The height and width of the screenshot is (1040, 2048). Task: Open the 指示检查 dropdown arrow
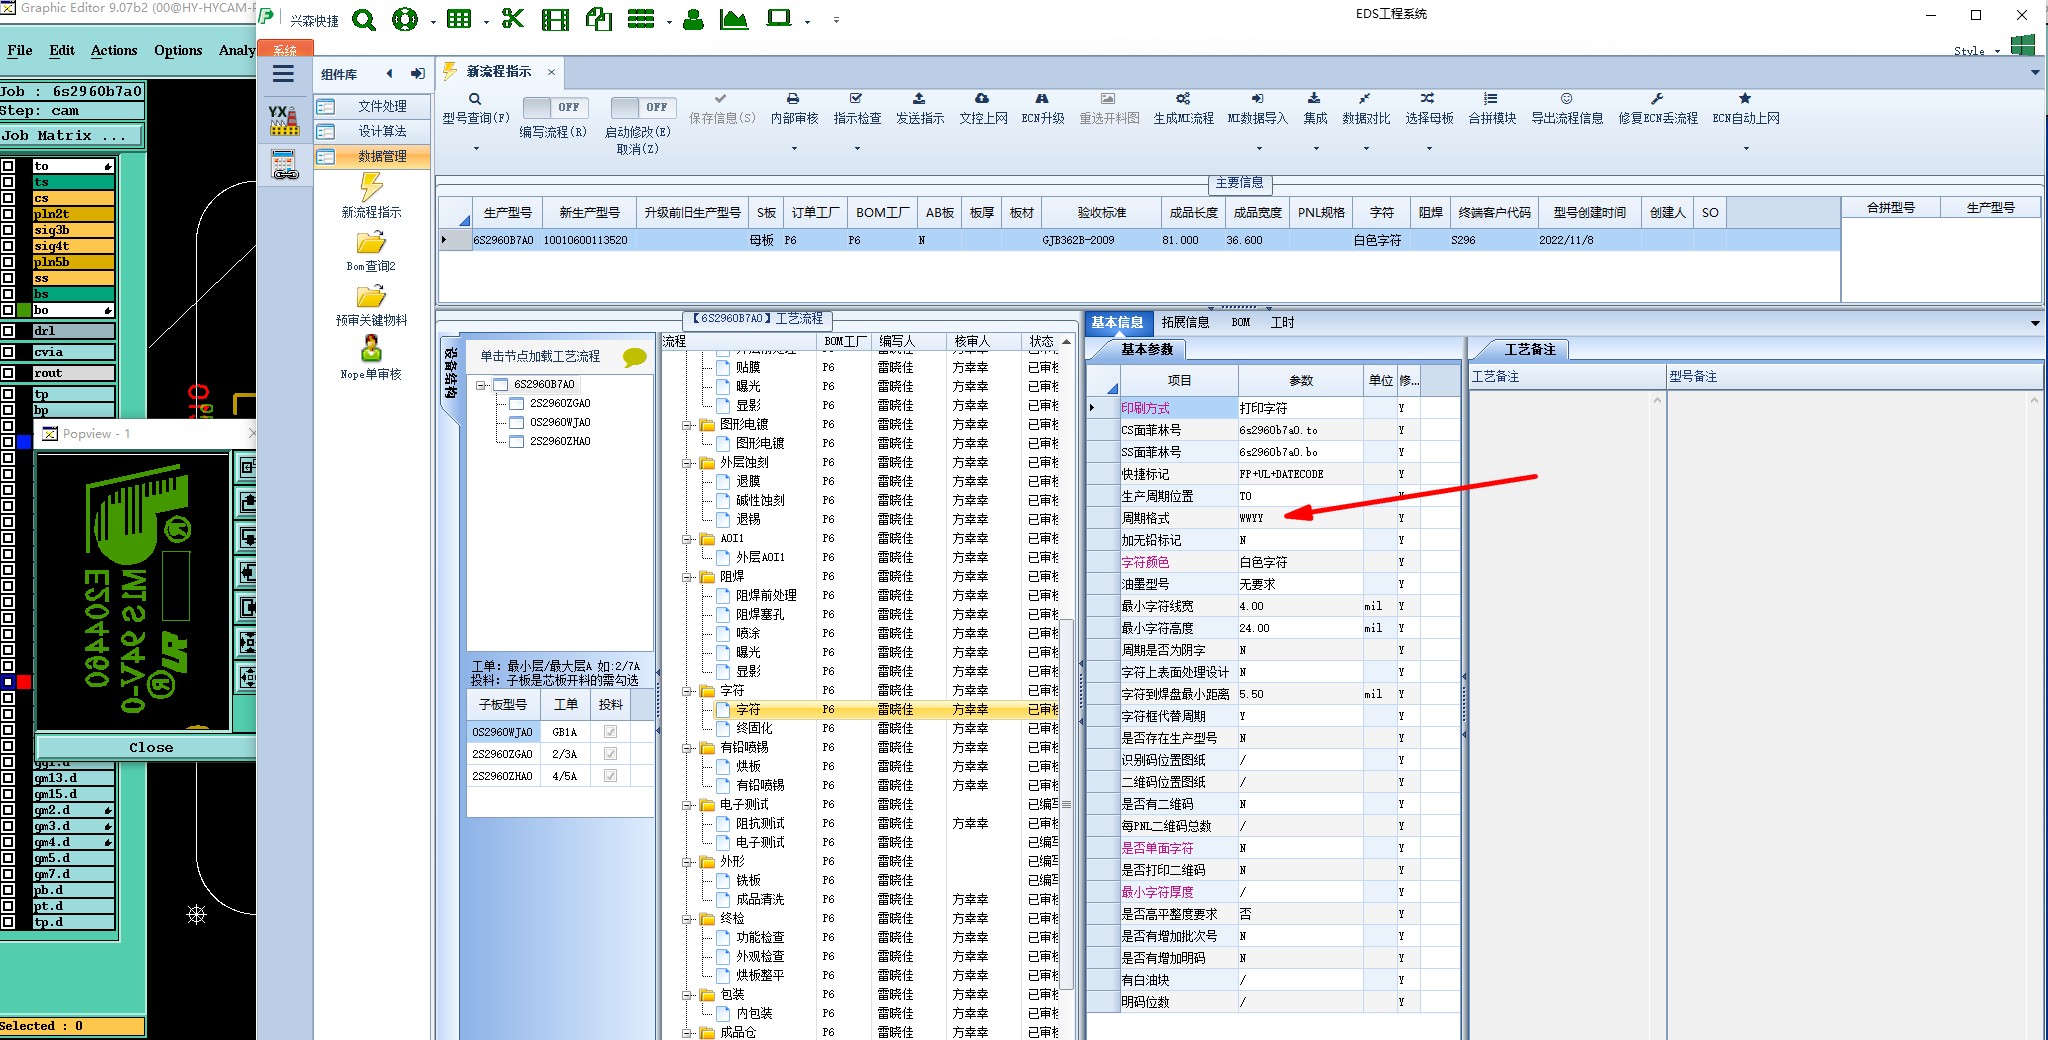tap(857, 149)
